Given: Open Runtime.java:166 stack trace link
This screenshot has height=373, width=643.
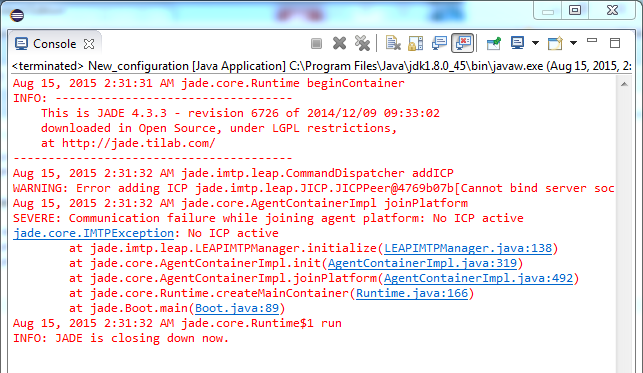Looking at the screenshot, I should tap(412, 293).
